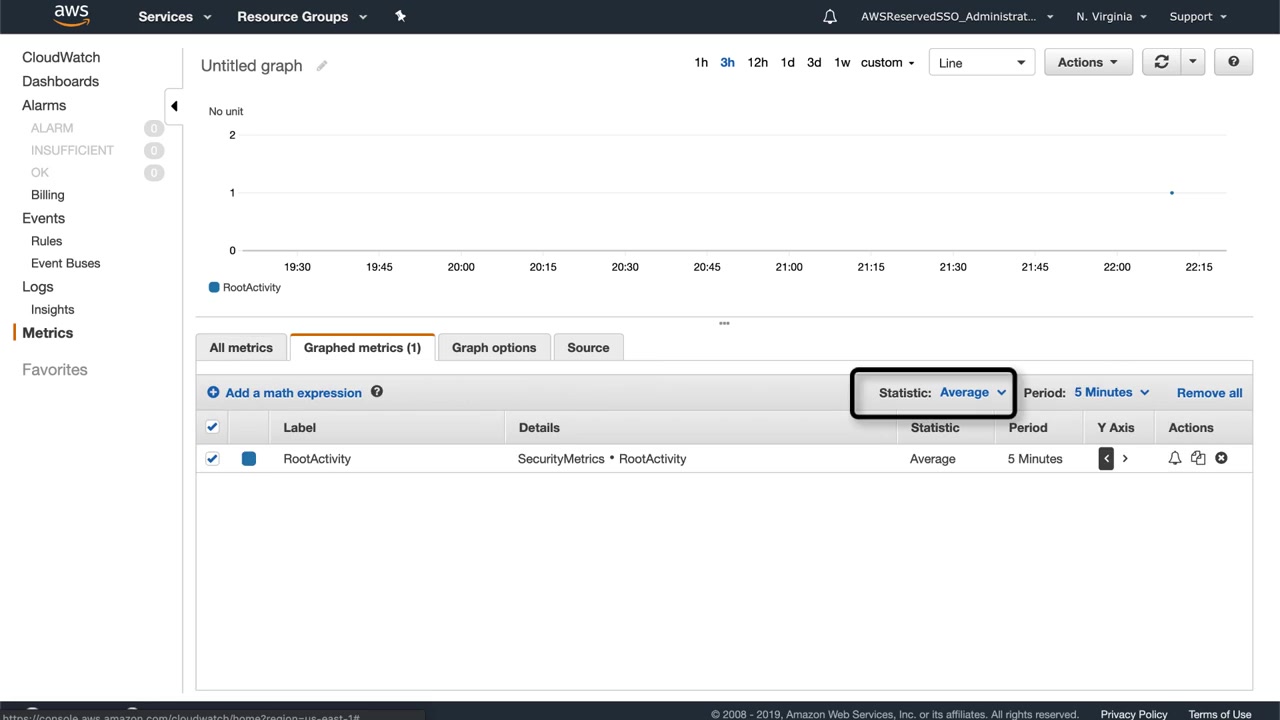The width and height of the screenshot is (1280, 720).
Task: Create alarm using the RootActivity bell icon
Action: click(x=1175, y=458)
